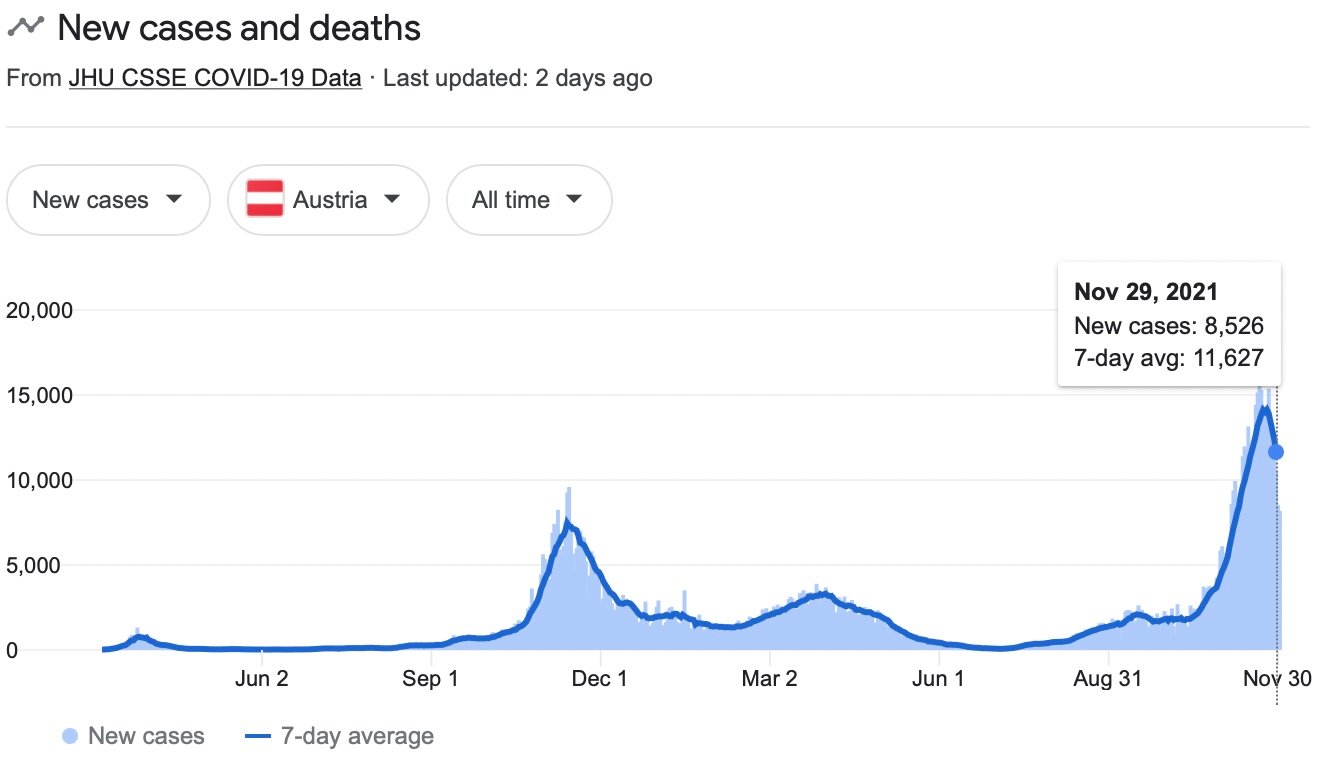Image resolution: width=1320 pixels, height=764 pixels.
Task: Open the All time range dropdown
Action: tap(528, 200)
